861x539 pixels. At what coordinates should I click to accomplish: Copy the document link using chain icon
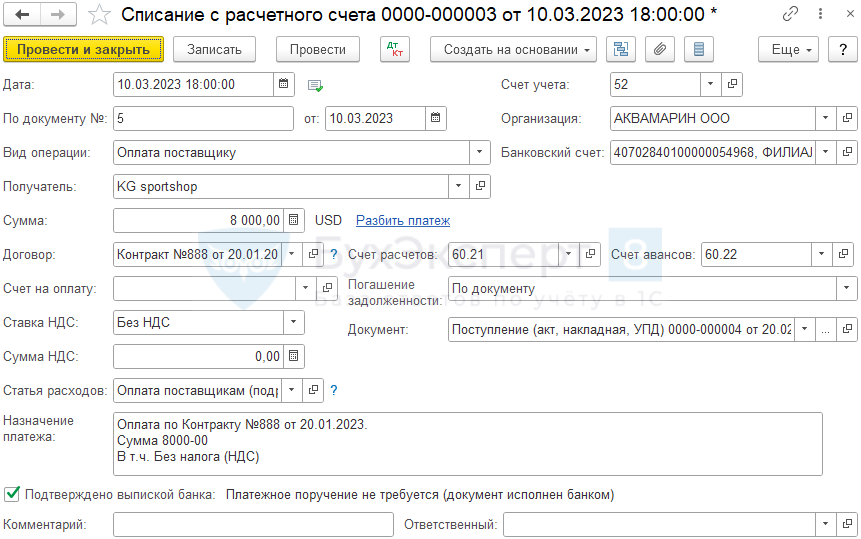point(791,14)
